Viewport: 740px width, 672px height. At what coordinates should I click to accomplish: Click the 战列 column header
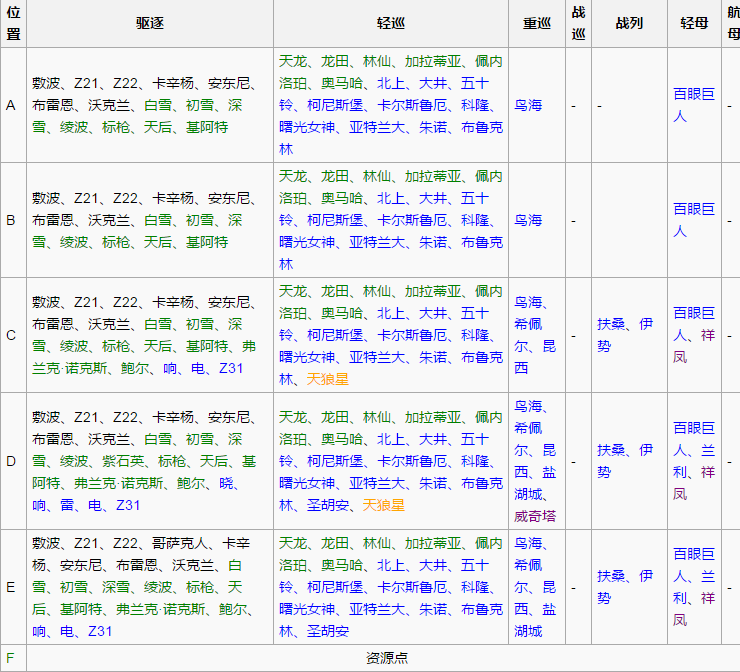(x=629, y=23)
